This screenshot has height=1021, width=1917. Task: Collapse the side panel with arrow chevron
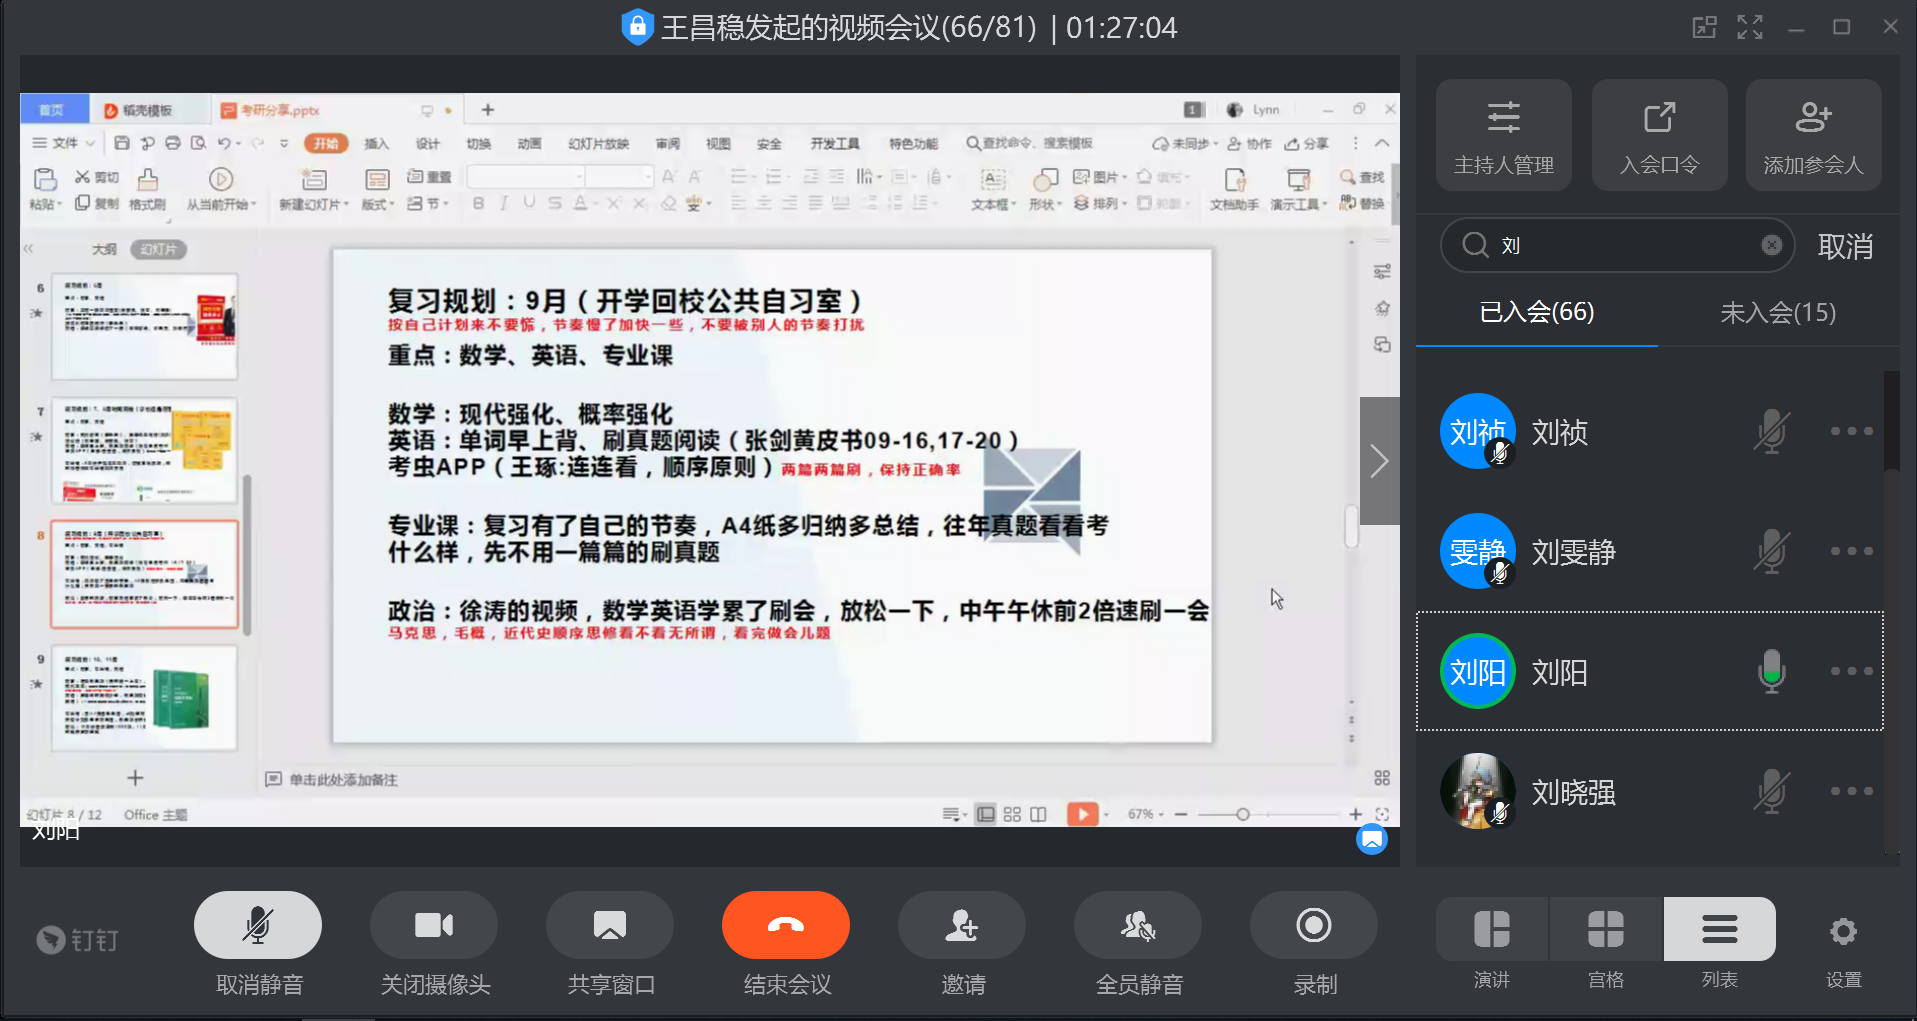pyautogui.click(x=1379, y=461)
